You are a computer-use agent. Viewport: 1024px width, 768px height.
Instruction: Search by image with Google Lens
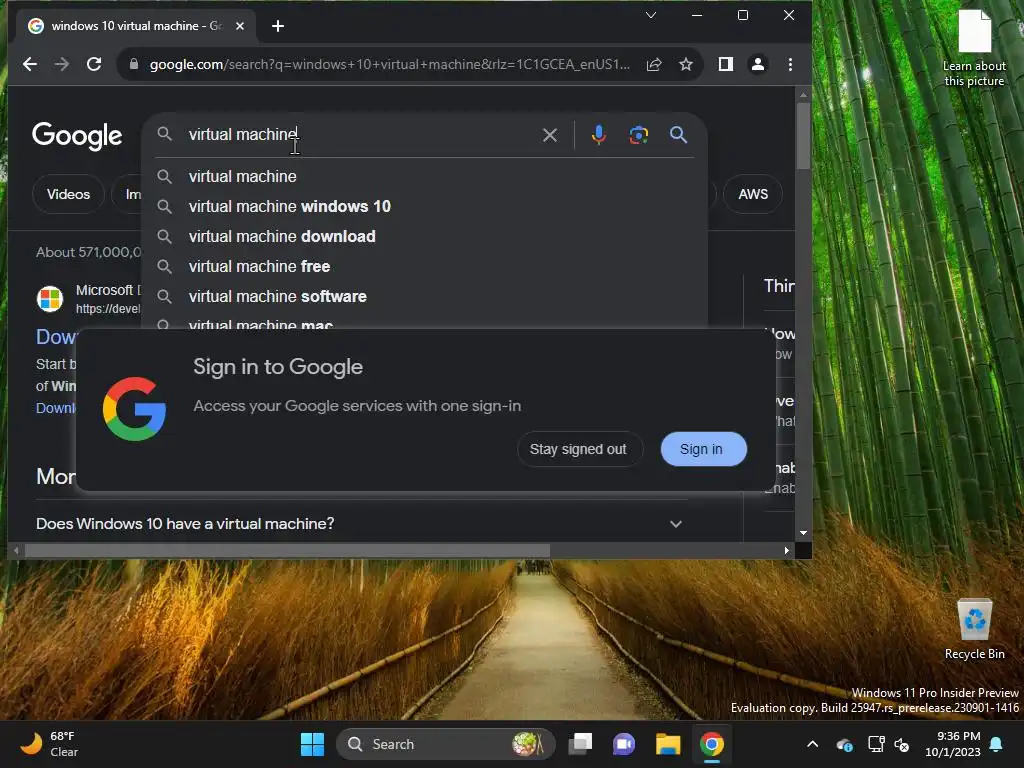639,135
